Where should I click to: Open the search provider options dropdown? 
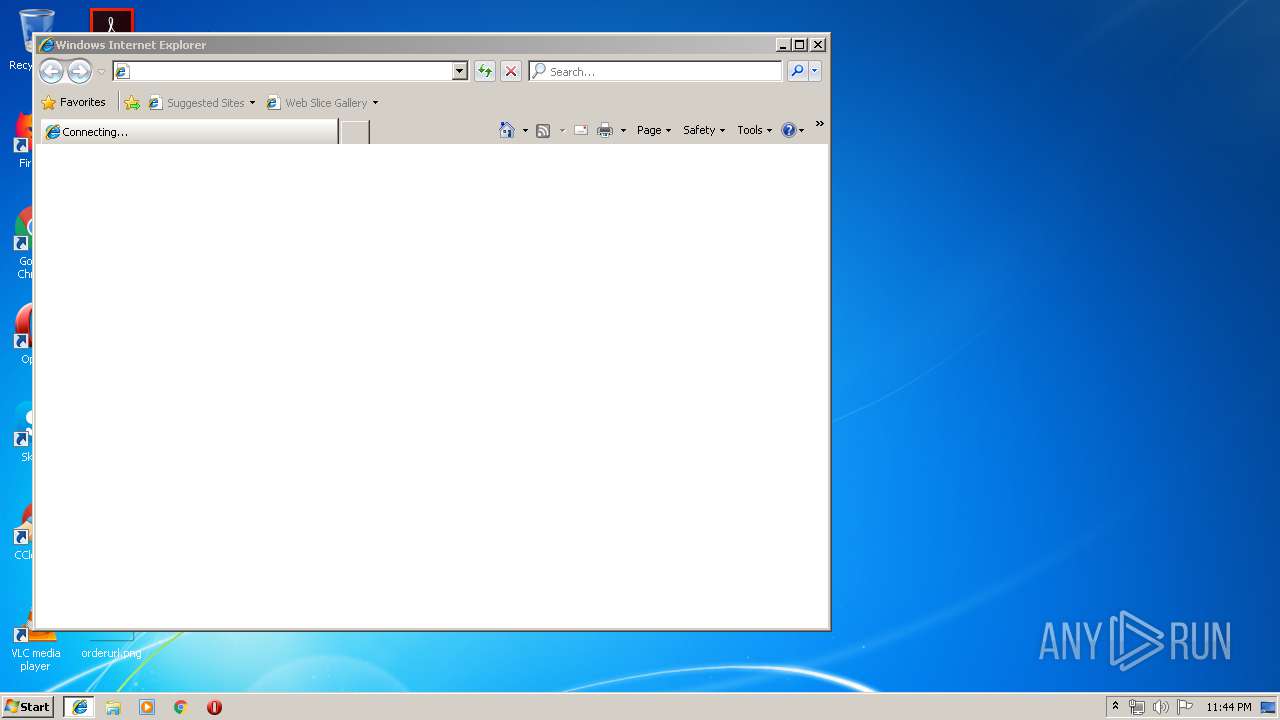(815, 71)
